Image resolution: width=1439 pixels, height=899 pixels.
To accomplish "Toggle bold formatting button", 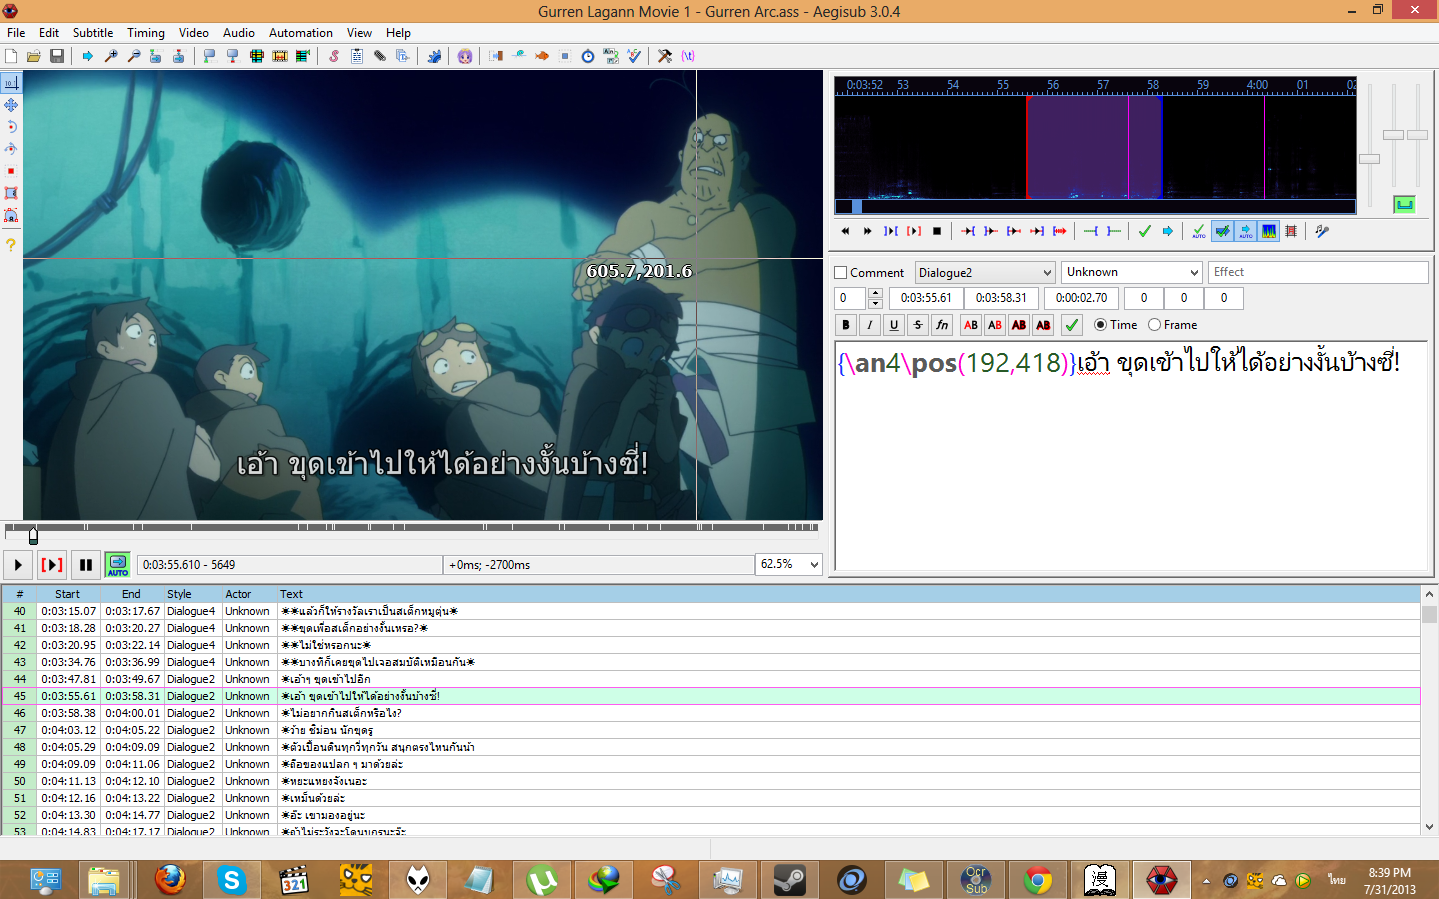I will (x=846, y=325).
